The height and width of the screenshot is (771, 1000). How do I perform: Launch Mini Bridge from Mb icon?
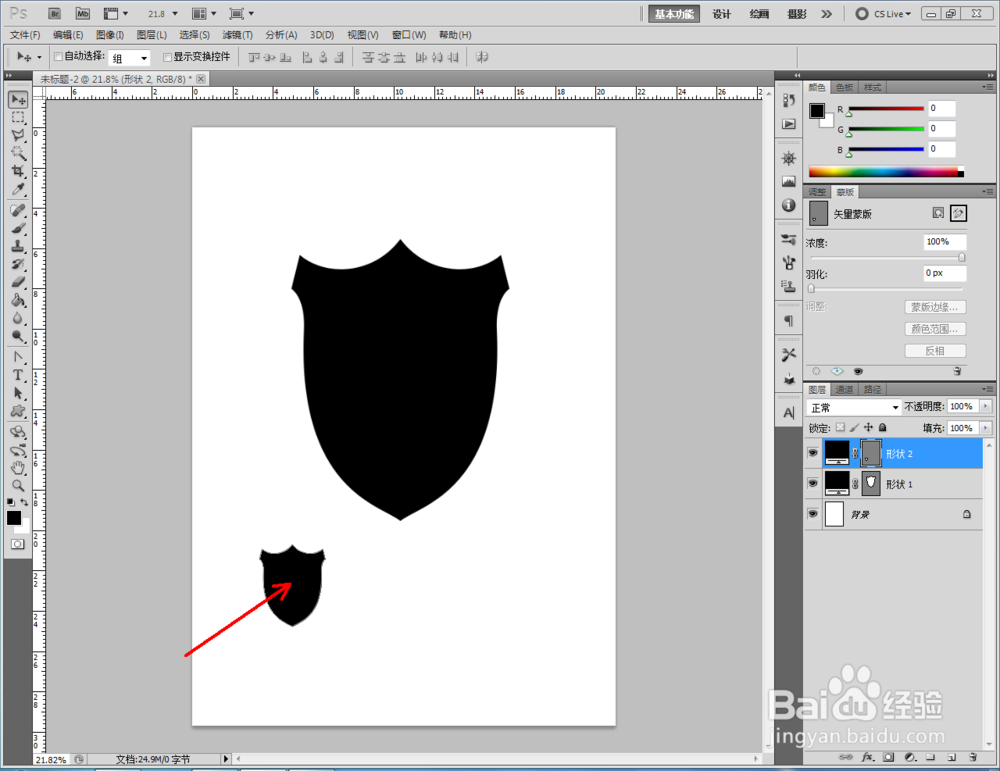tap(83, 13)
